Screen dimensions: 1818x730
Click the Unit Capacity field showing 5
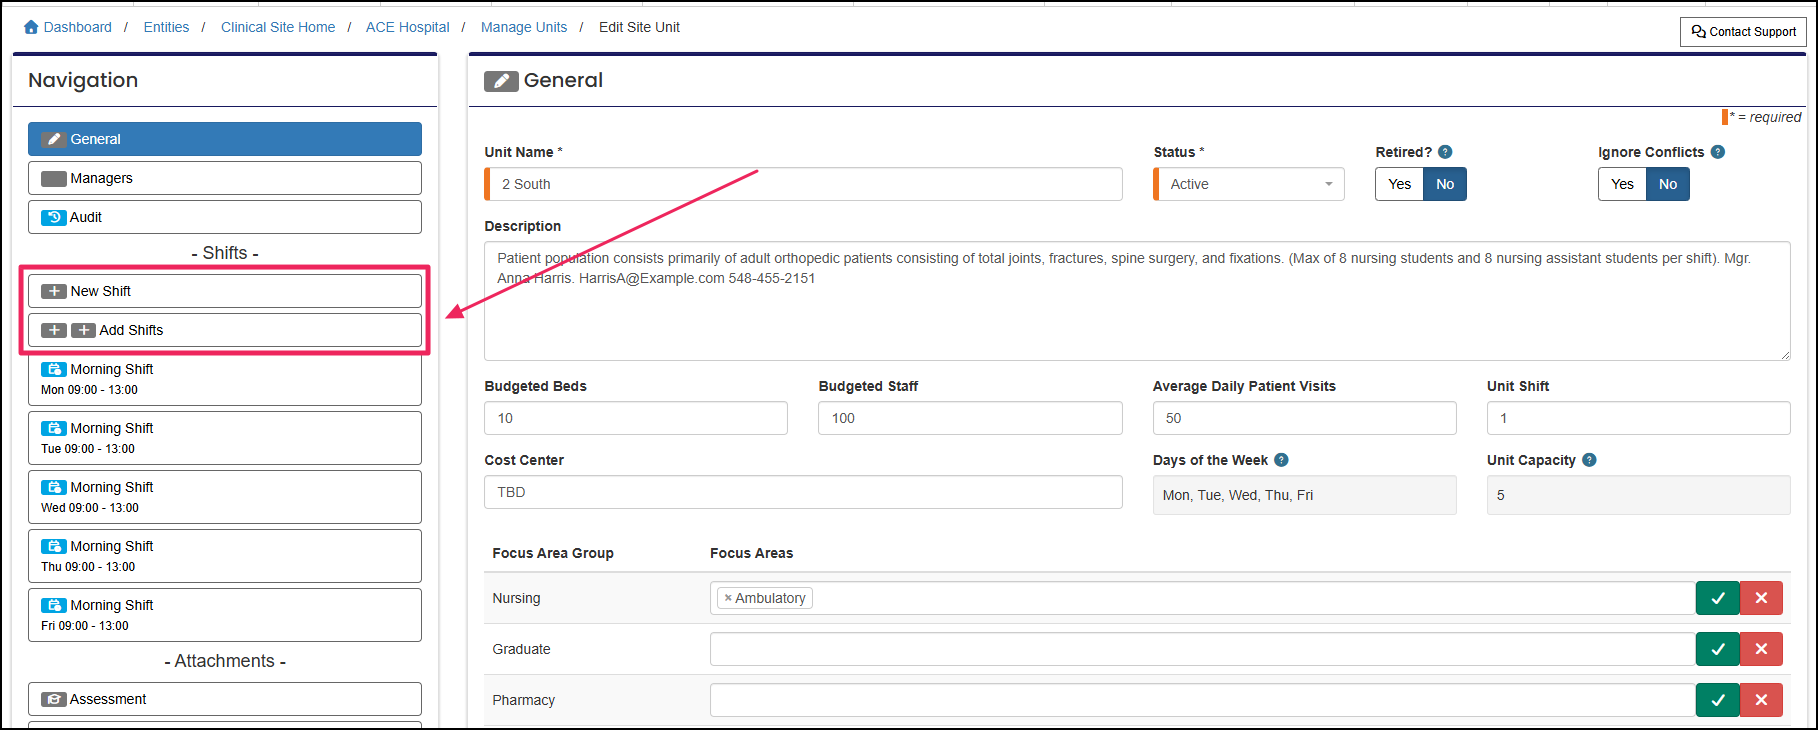1638,495
